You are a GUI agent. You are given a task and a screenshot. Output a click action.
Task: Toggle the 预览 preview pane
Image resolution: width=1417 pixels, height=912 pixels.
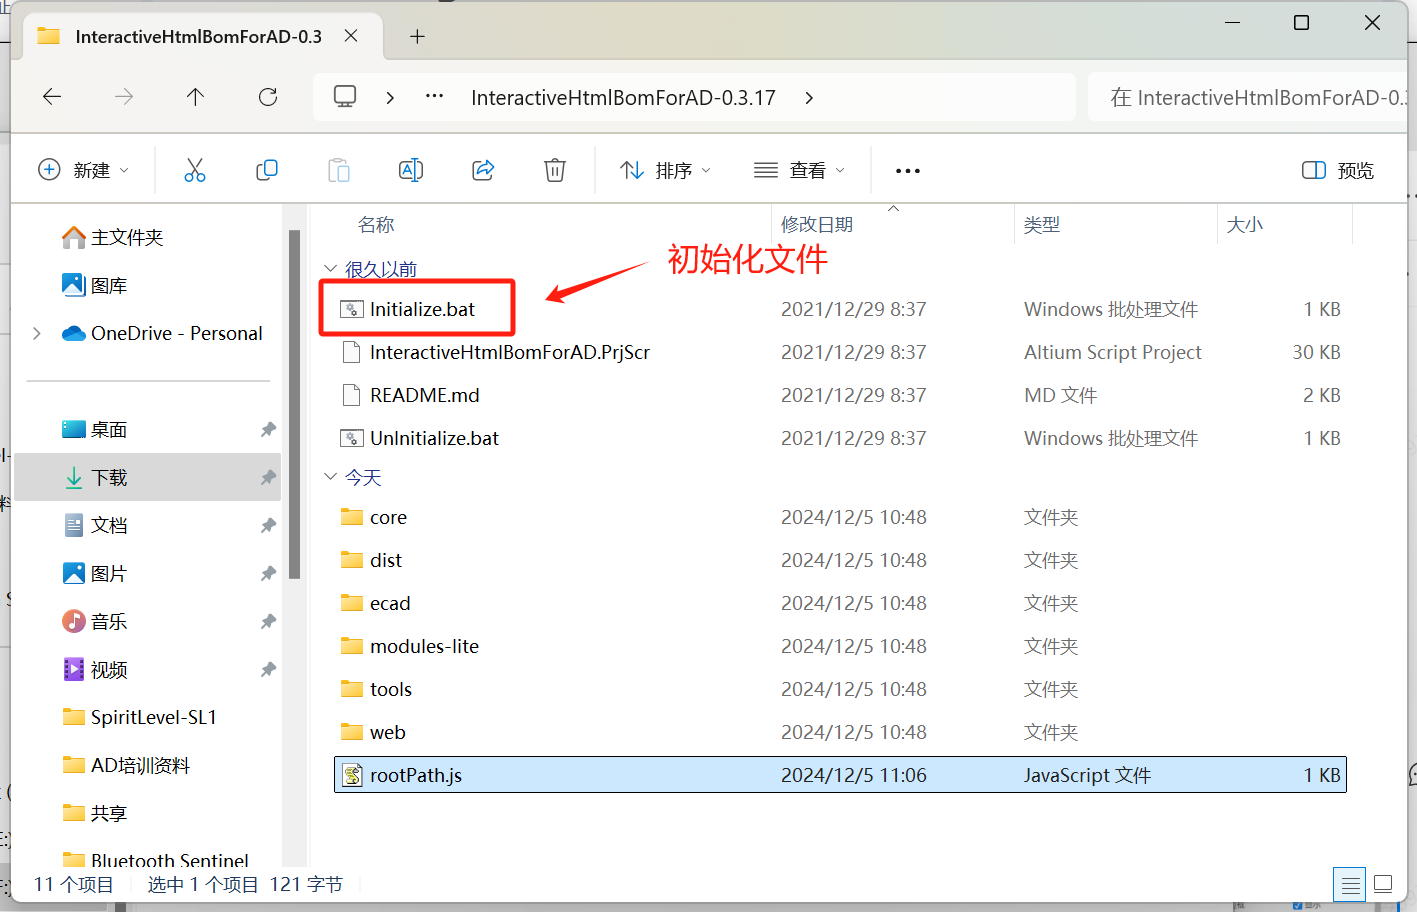click(x=1338, y=170)
